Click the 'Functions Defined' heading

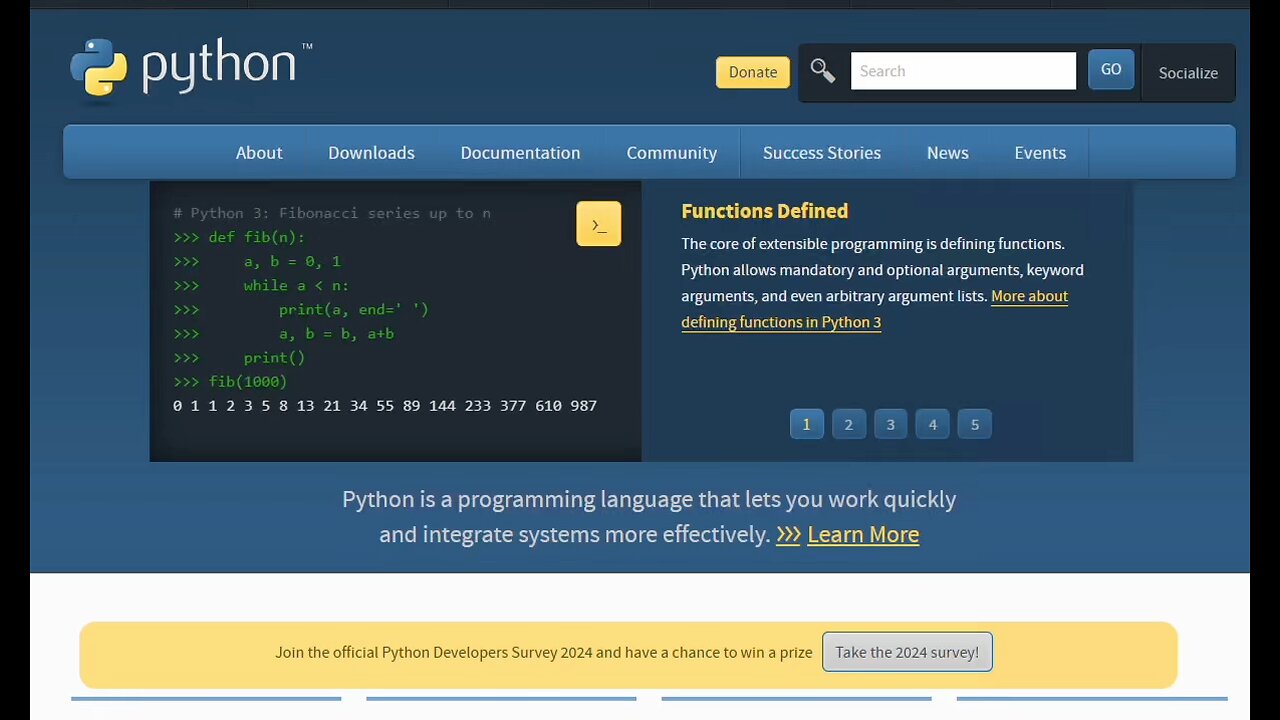coord(764,211)
